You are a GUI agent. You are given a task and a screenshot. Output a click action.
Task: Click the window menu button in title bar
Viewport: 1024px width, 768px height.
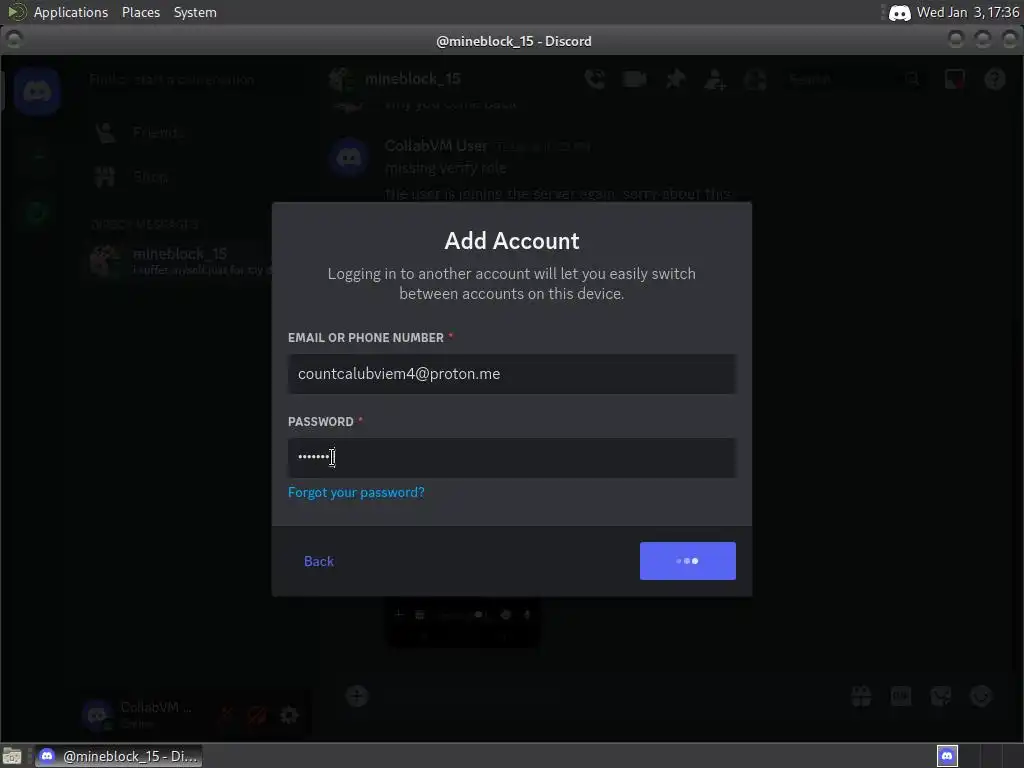click(14, 40)
